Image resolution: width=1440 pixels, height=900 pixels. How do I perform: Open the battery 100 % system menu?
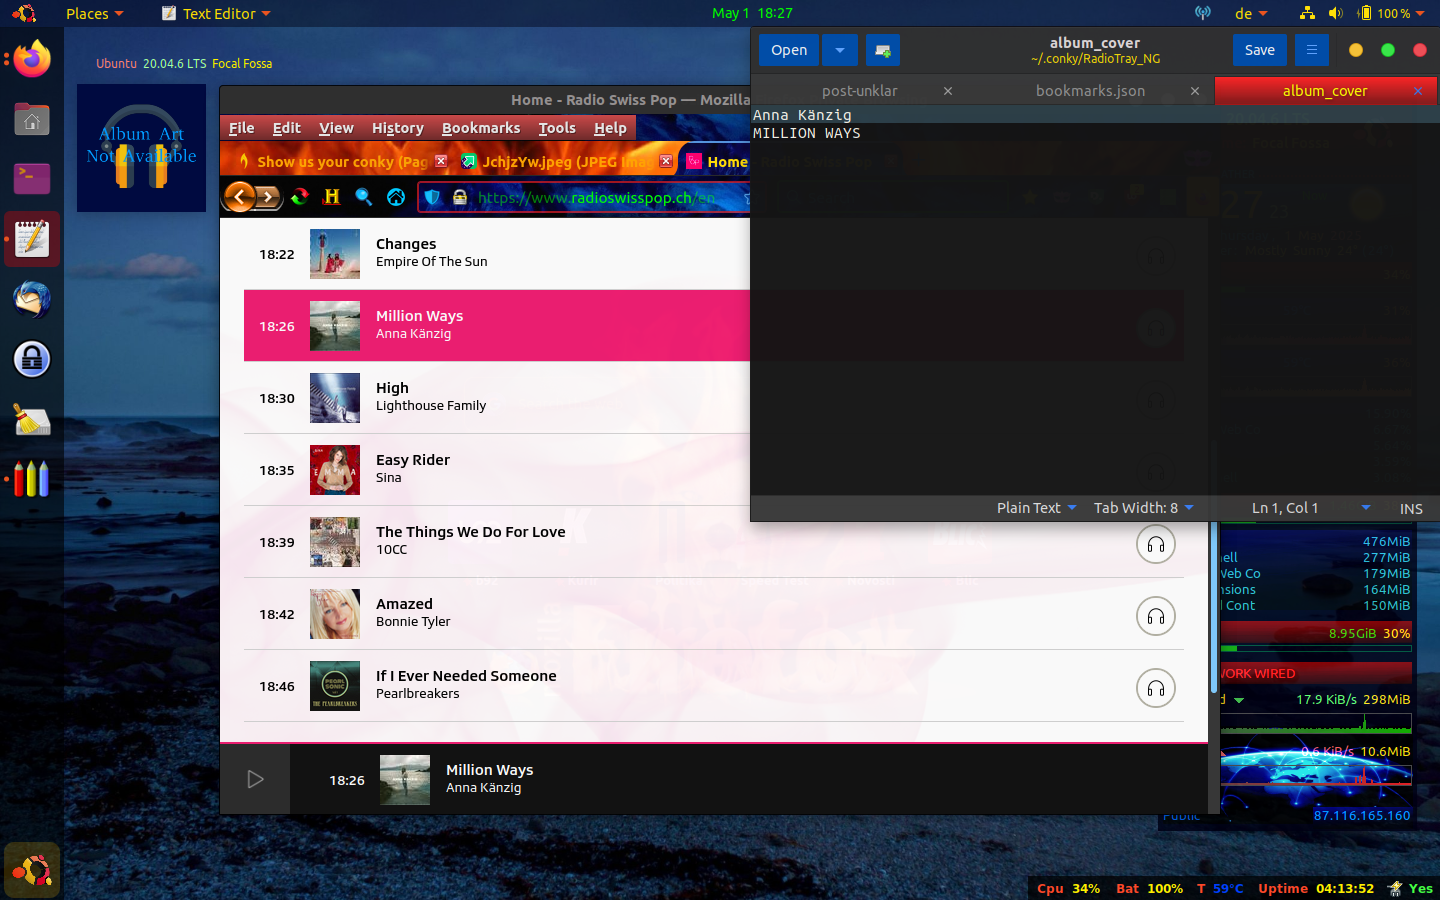click(x=1391, y=14)
